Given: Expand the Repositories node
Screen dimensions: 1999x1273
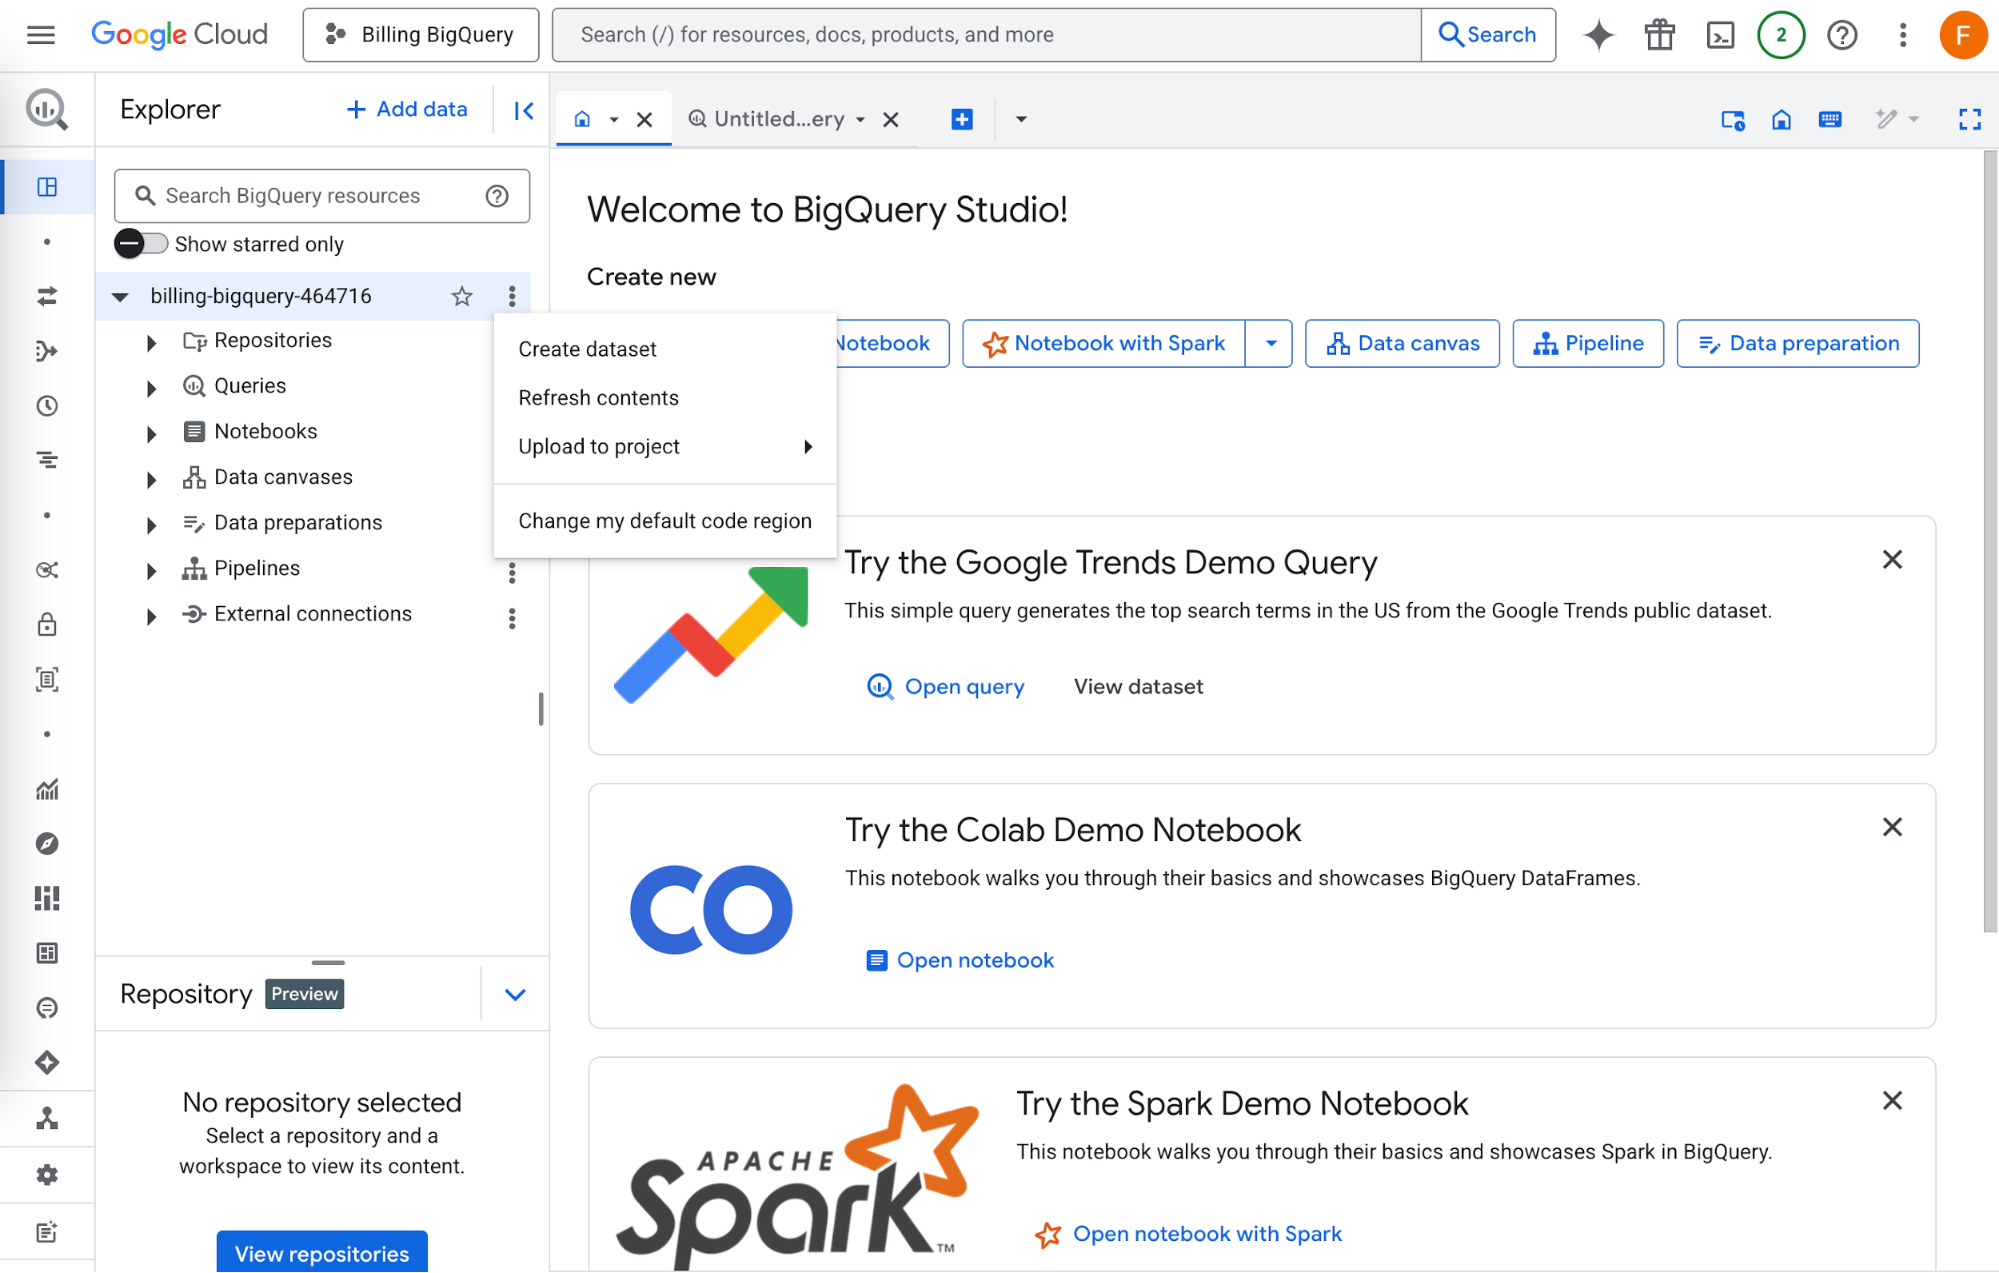Looking at the screenshot, I should tap(151, 343).
